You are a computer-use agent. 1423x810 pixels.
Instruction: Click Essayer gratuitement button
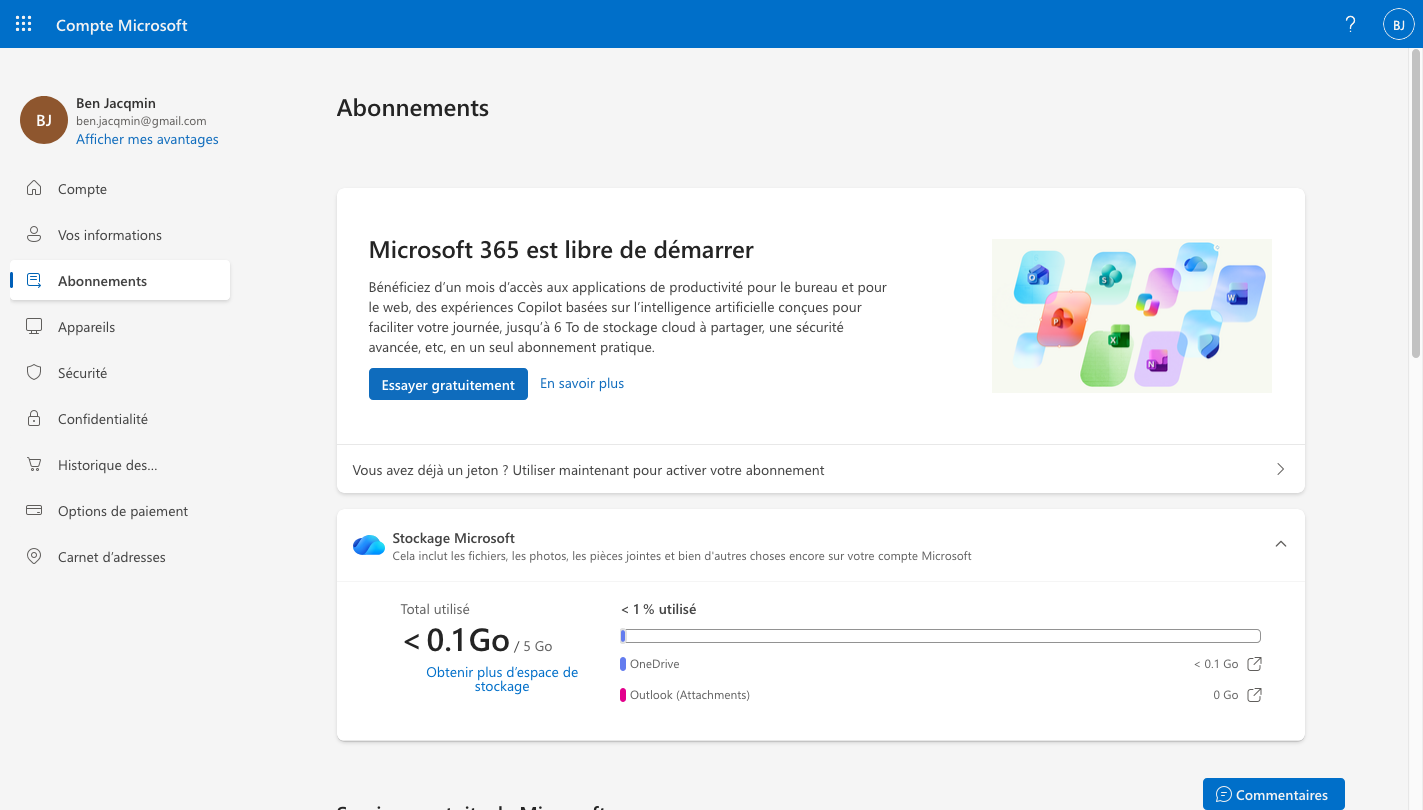click(x=448, y=385)
